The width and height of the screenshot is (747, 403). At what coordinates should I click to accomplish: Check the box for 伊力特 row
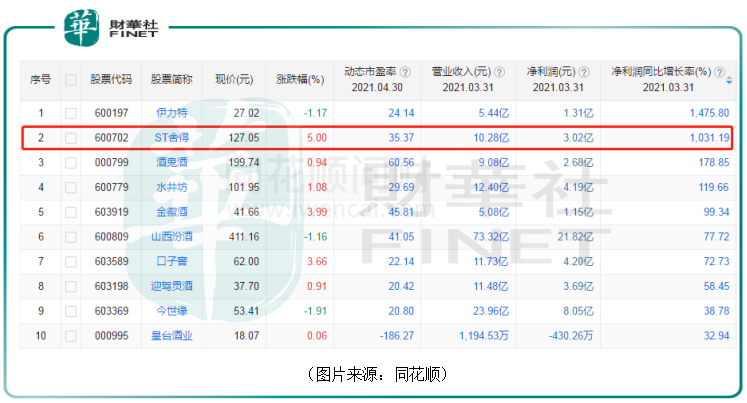71,113
